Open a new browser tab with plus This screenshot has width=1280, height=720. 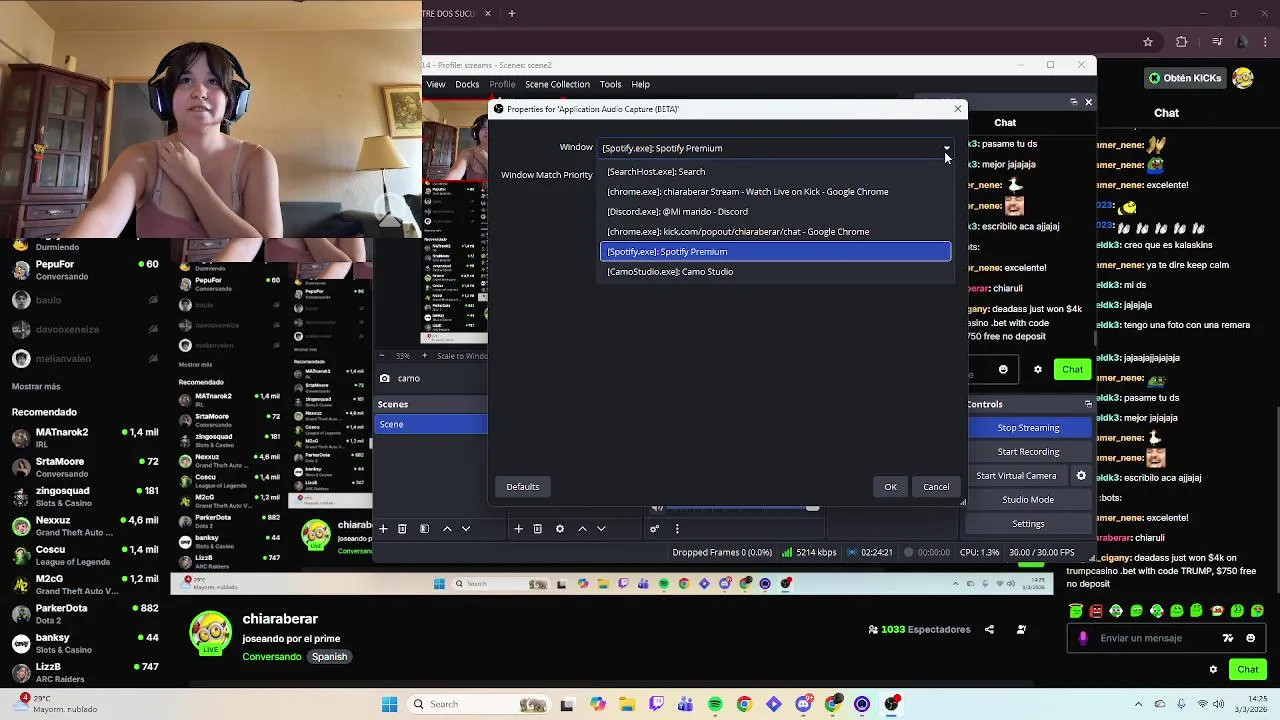pyautogui.click(x=511, y=14)
